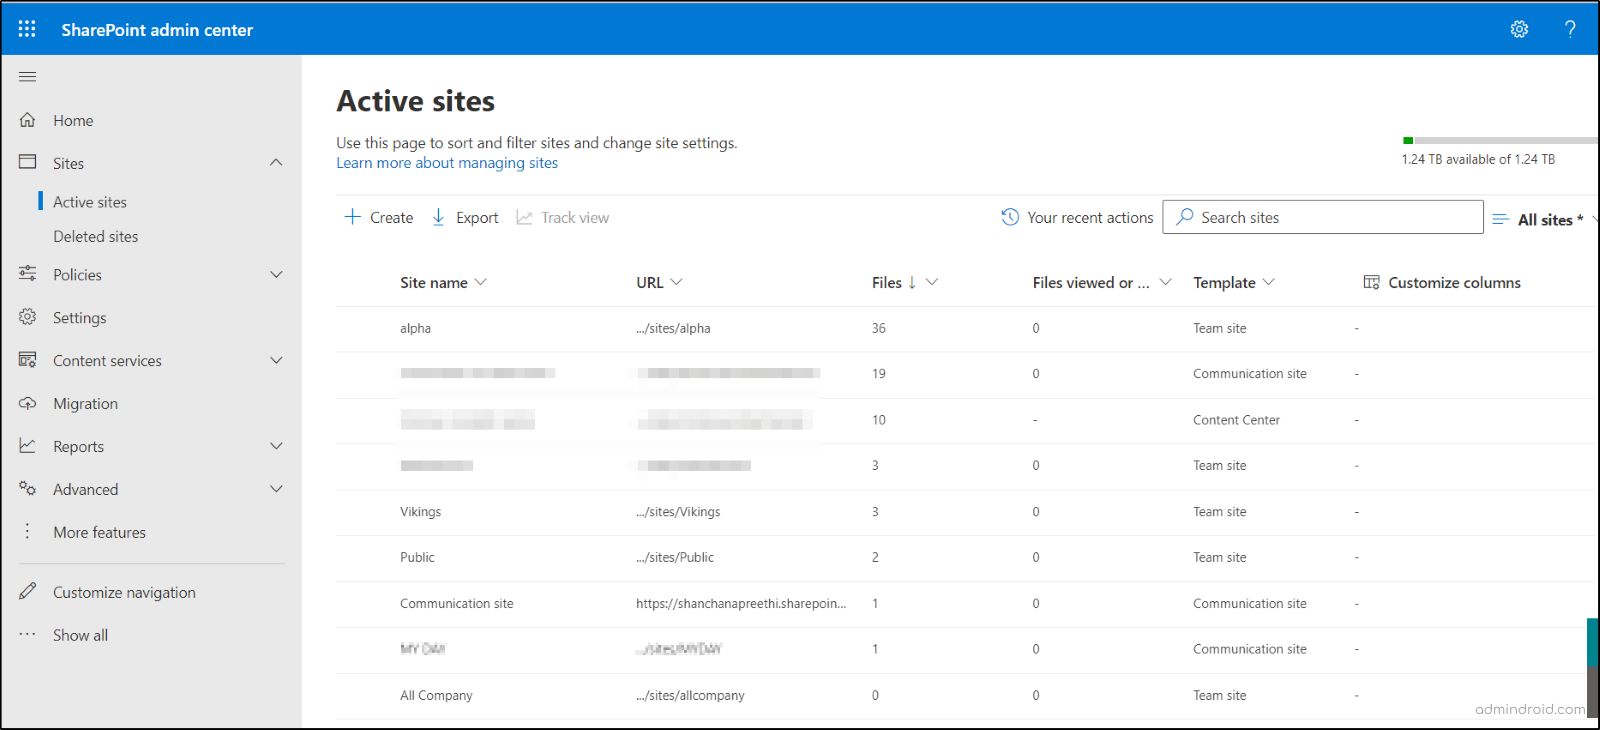Click Show all label in sidebar
1600x730 pixels.
pos(80,636)
